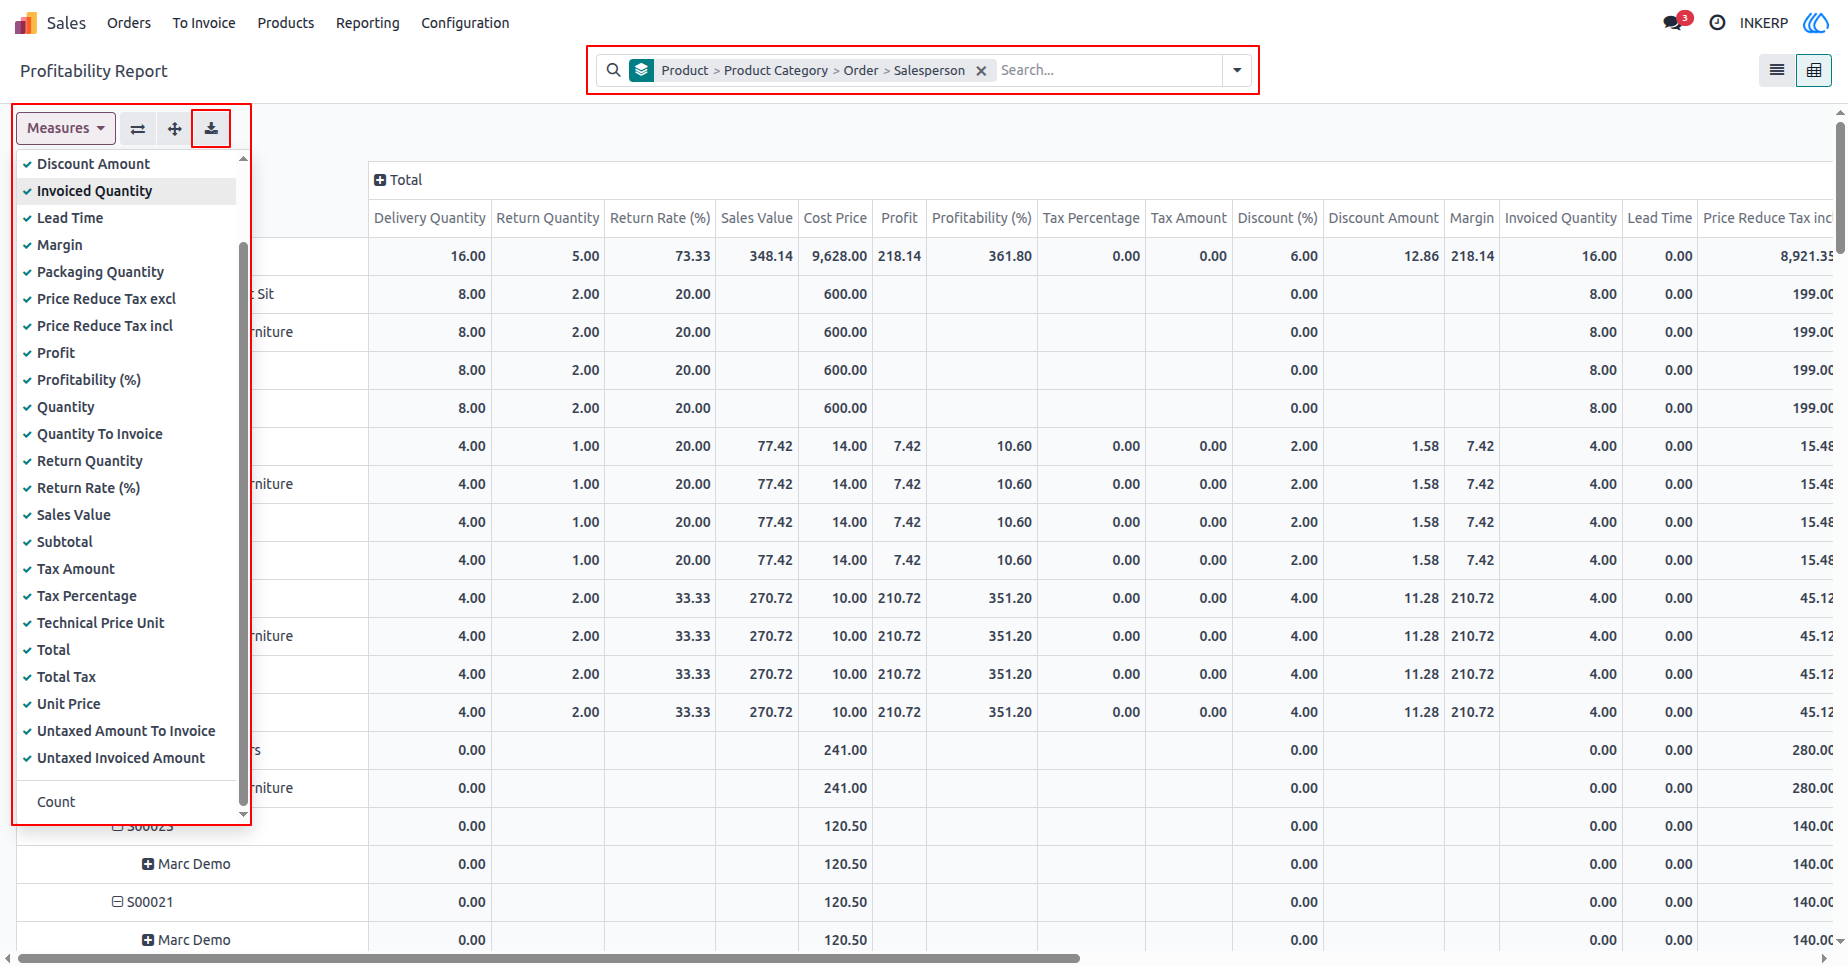Click the Sales app logo icon
This screenshot has height=966, width=1848.
tap(26, 23)
